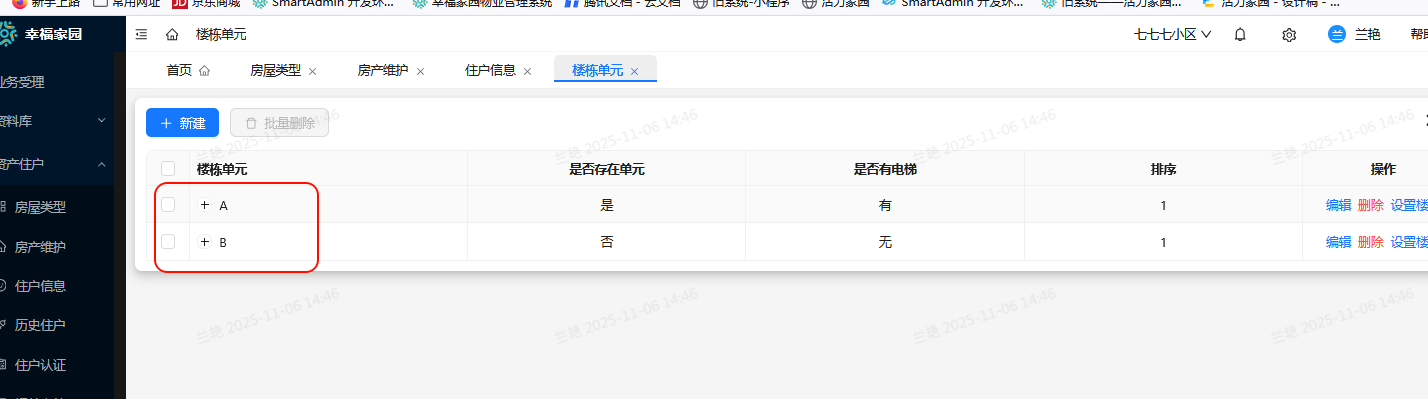Click the 是 cell in row A
Viewport: 1428px width, 399px height.
pos(607,205)
